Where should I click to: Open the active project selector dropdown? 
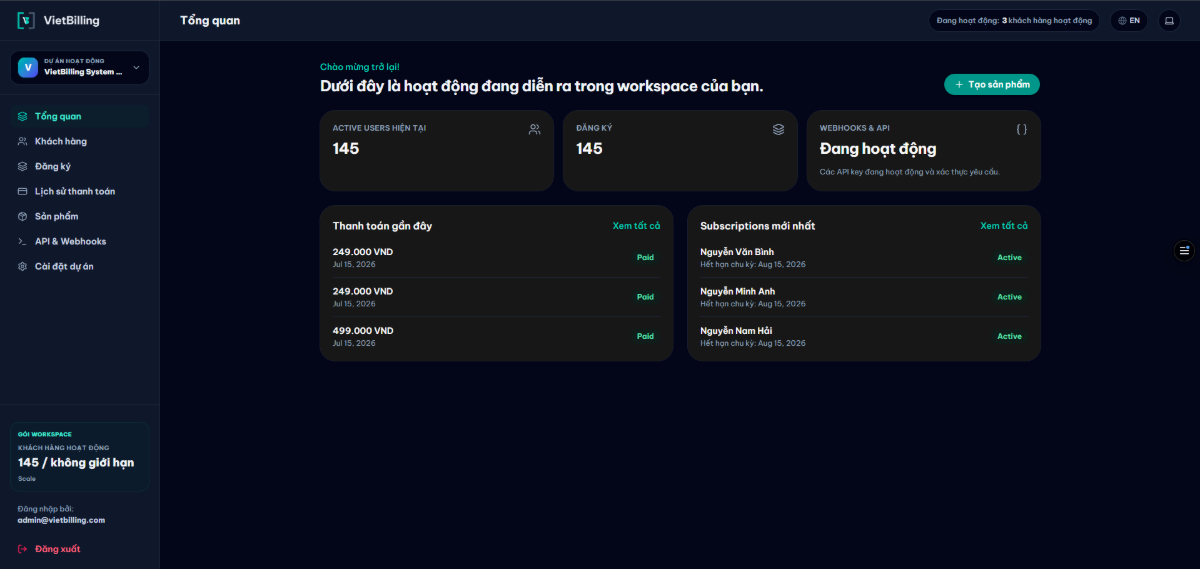click(x=80, y=67)
